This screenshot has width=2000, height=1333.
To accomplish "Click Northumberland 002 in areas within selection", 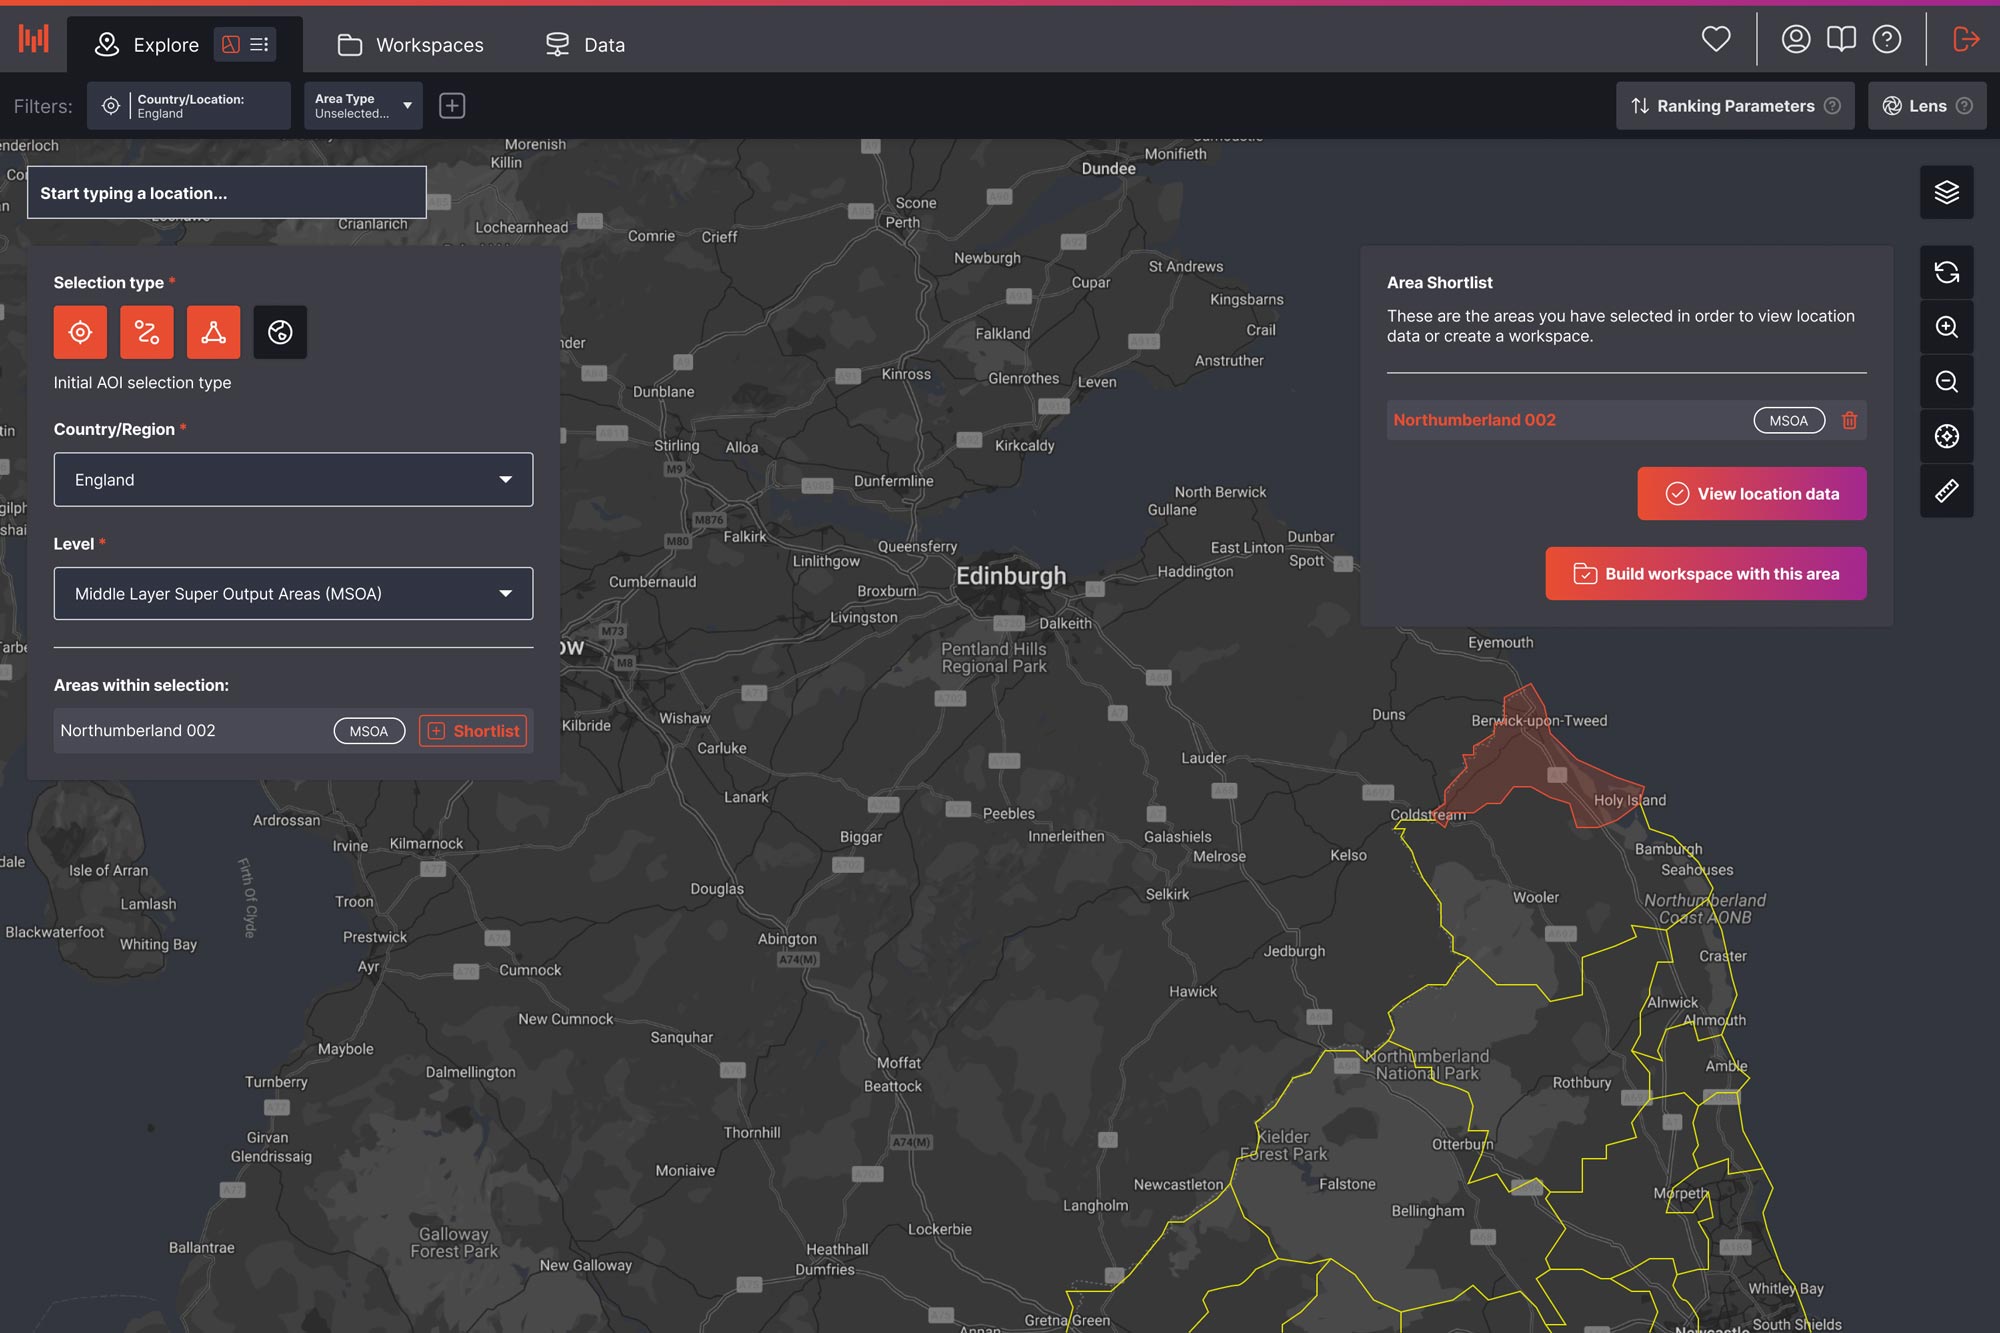I will click(x=138, y=731).
